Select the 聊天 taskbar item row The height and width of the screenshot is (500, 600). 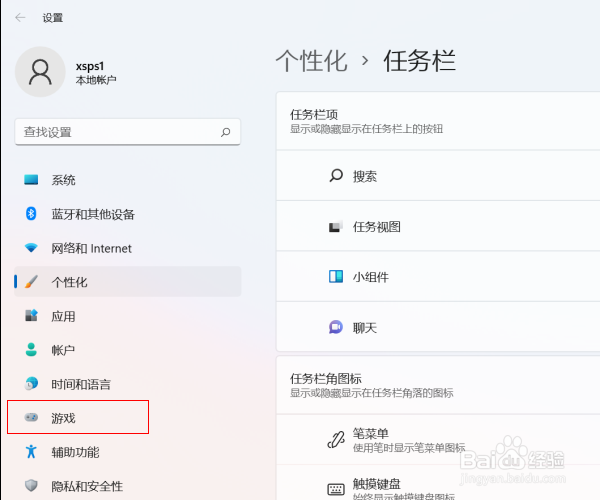[x=438, y=327]
